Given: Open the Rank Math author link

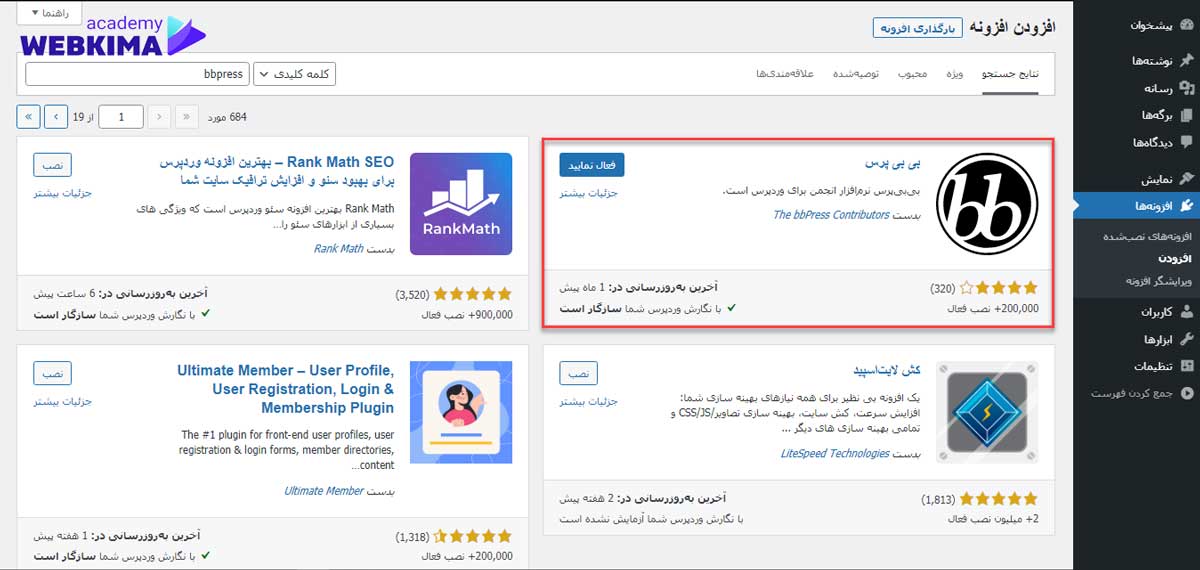Looking at the screenshot, I should [339, 249].
